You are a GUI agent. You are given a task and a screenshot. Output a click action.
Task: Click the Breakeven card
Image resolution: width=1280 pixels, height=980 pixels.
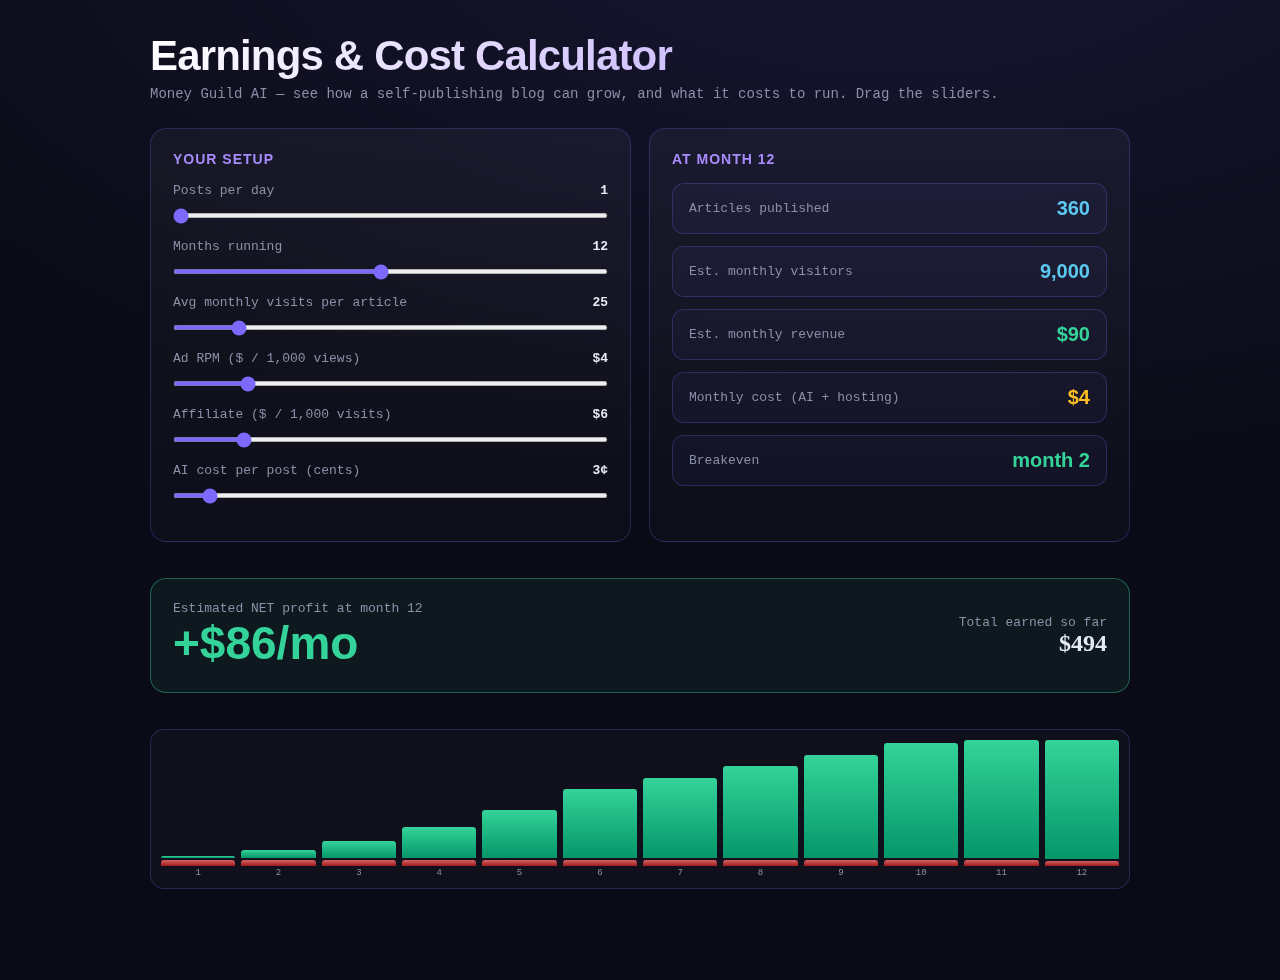tap(889, 460)
